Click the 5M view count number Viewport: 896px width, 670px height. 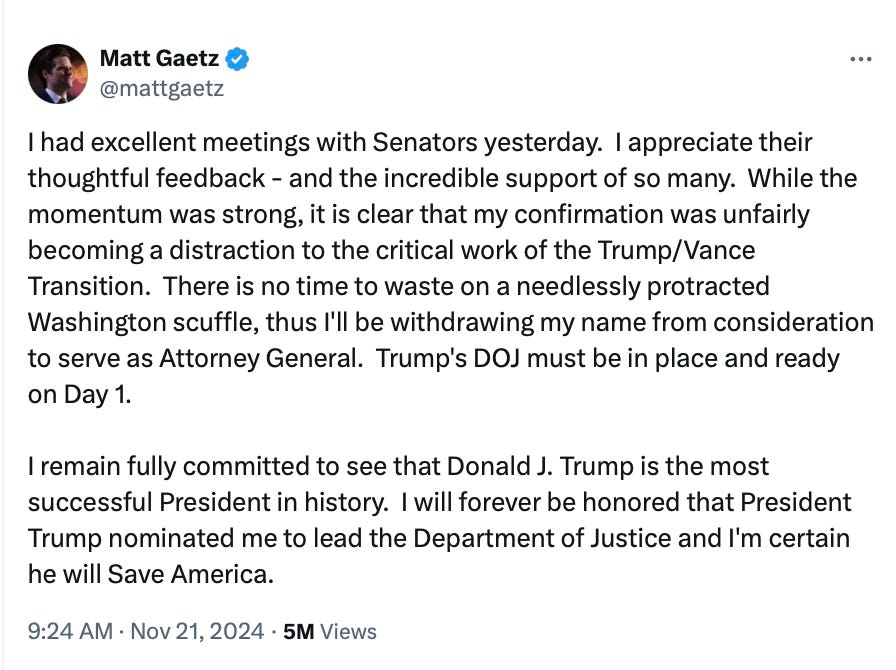(299, 632)
